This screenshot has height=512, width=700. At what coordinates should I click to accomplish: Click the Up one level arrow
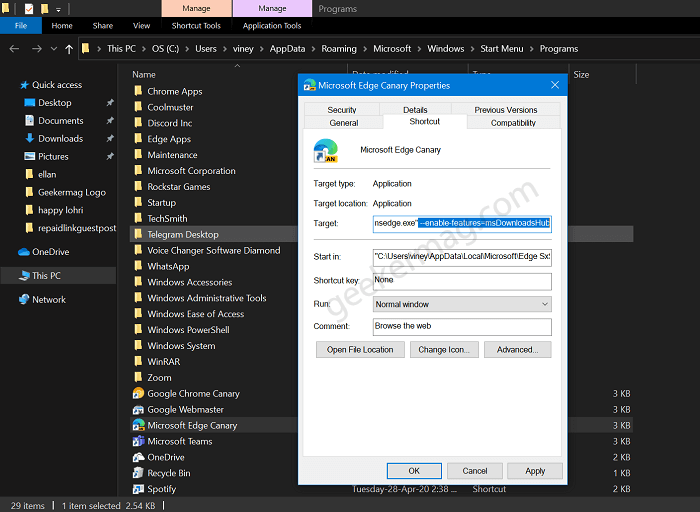coord(69,49)
